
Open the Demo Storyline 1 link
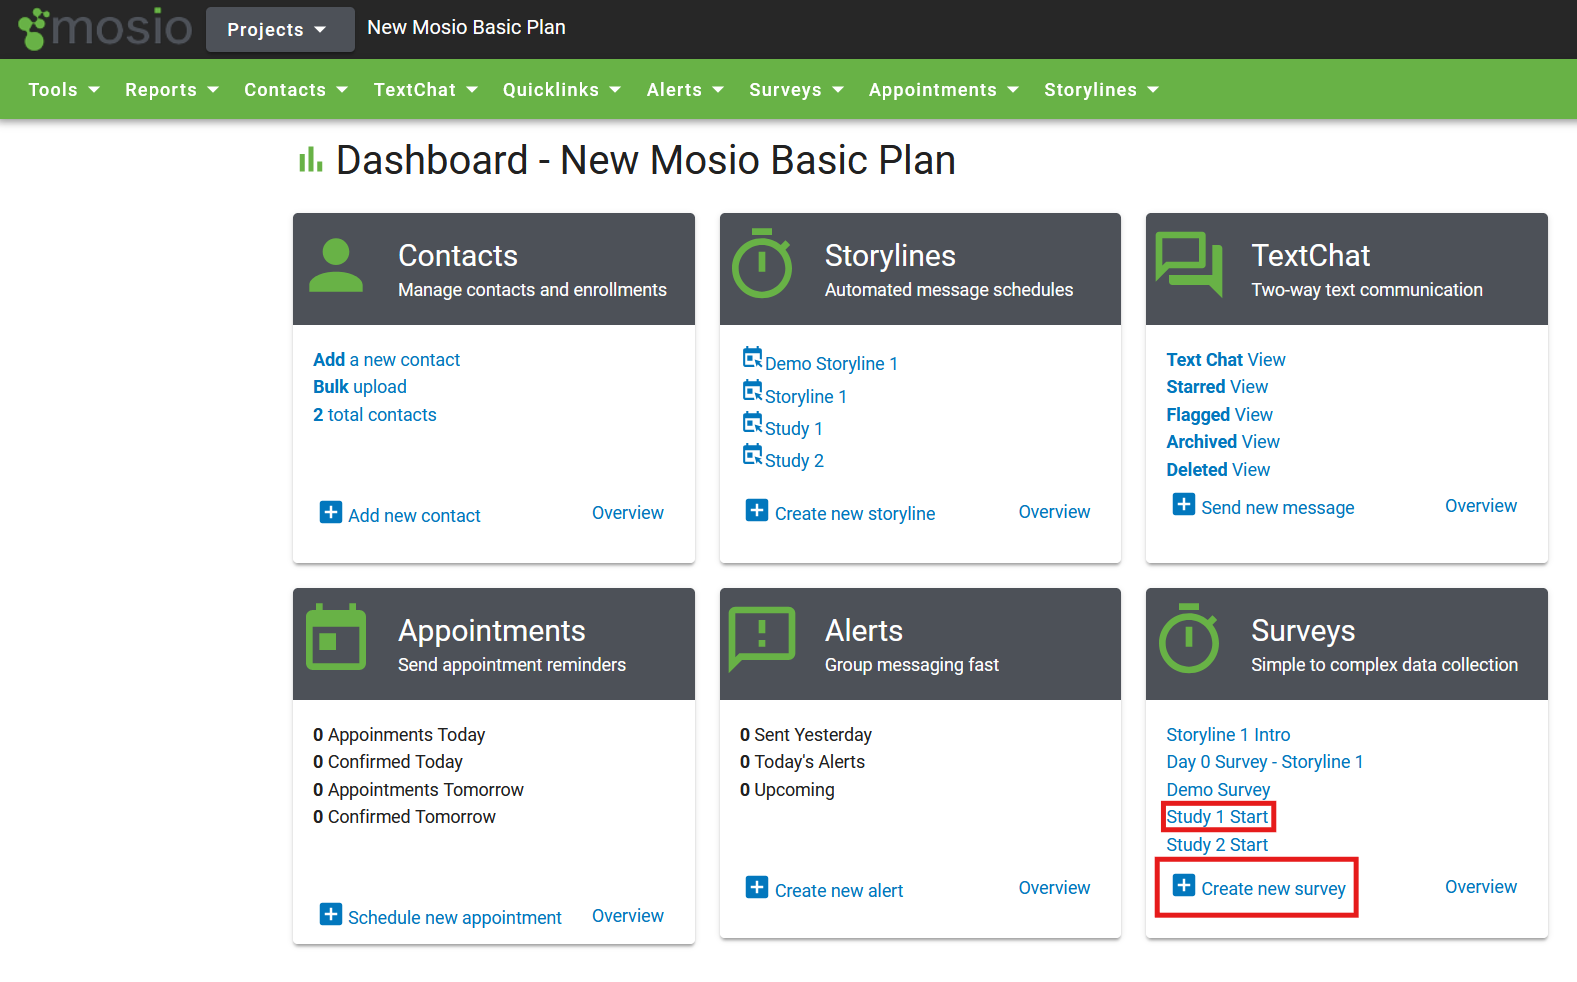click(x=831, y=364)
